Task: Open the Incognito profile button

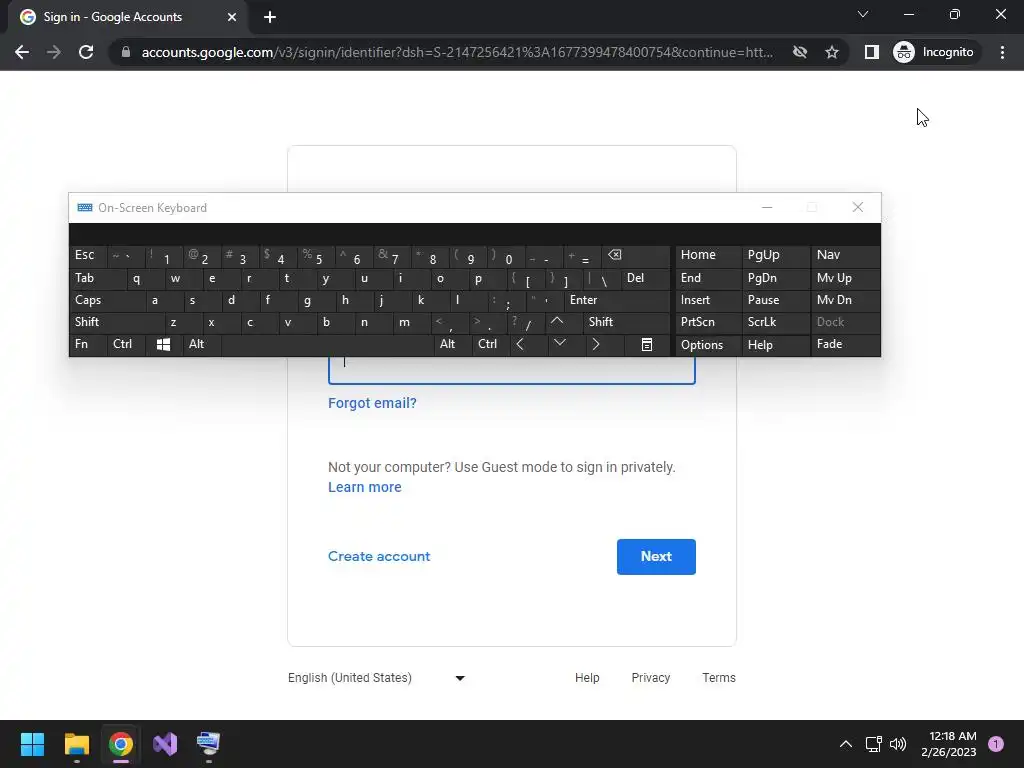Action: point(934,52)
